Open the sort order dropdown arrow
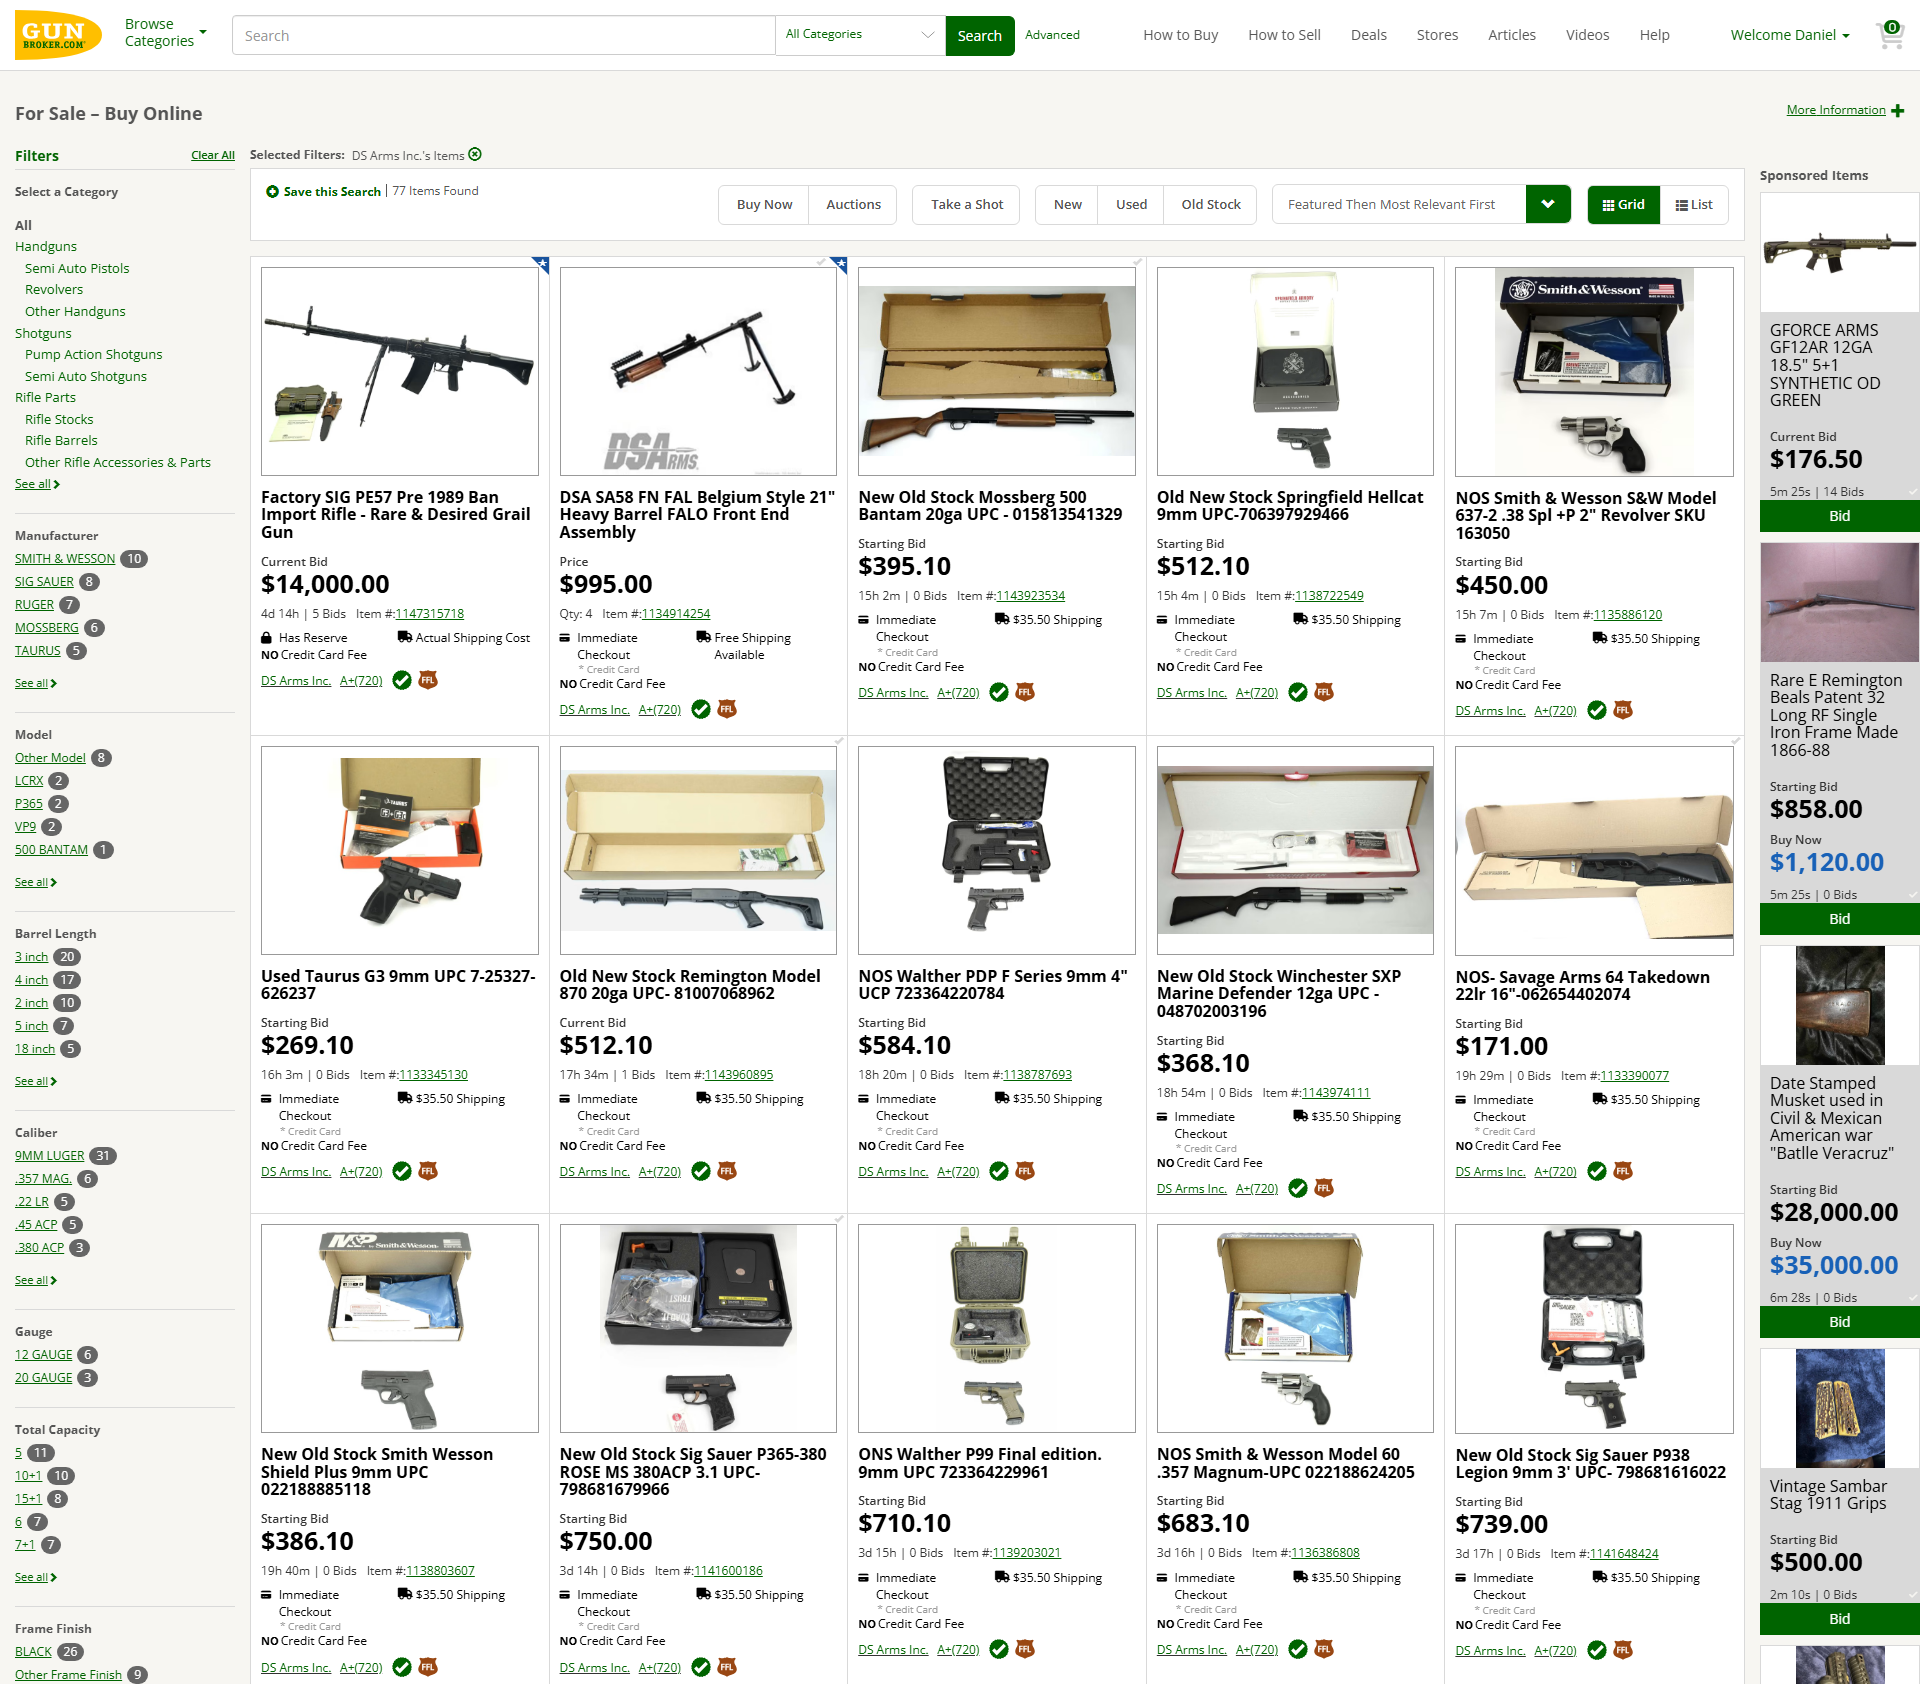 coord(1548,204)
